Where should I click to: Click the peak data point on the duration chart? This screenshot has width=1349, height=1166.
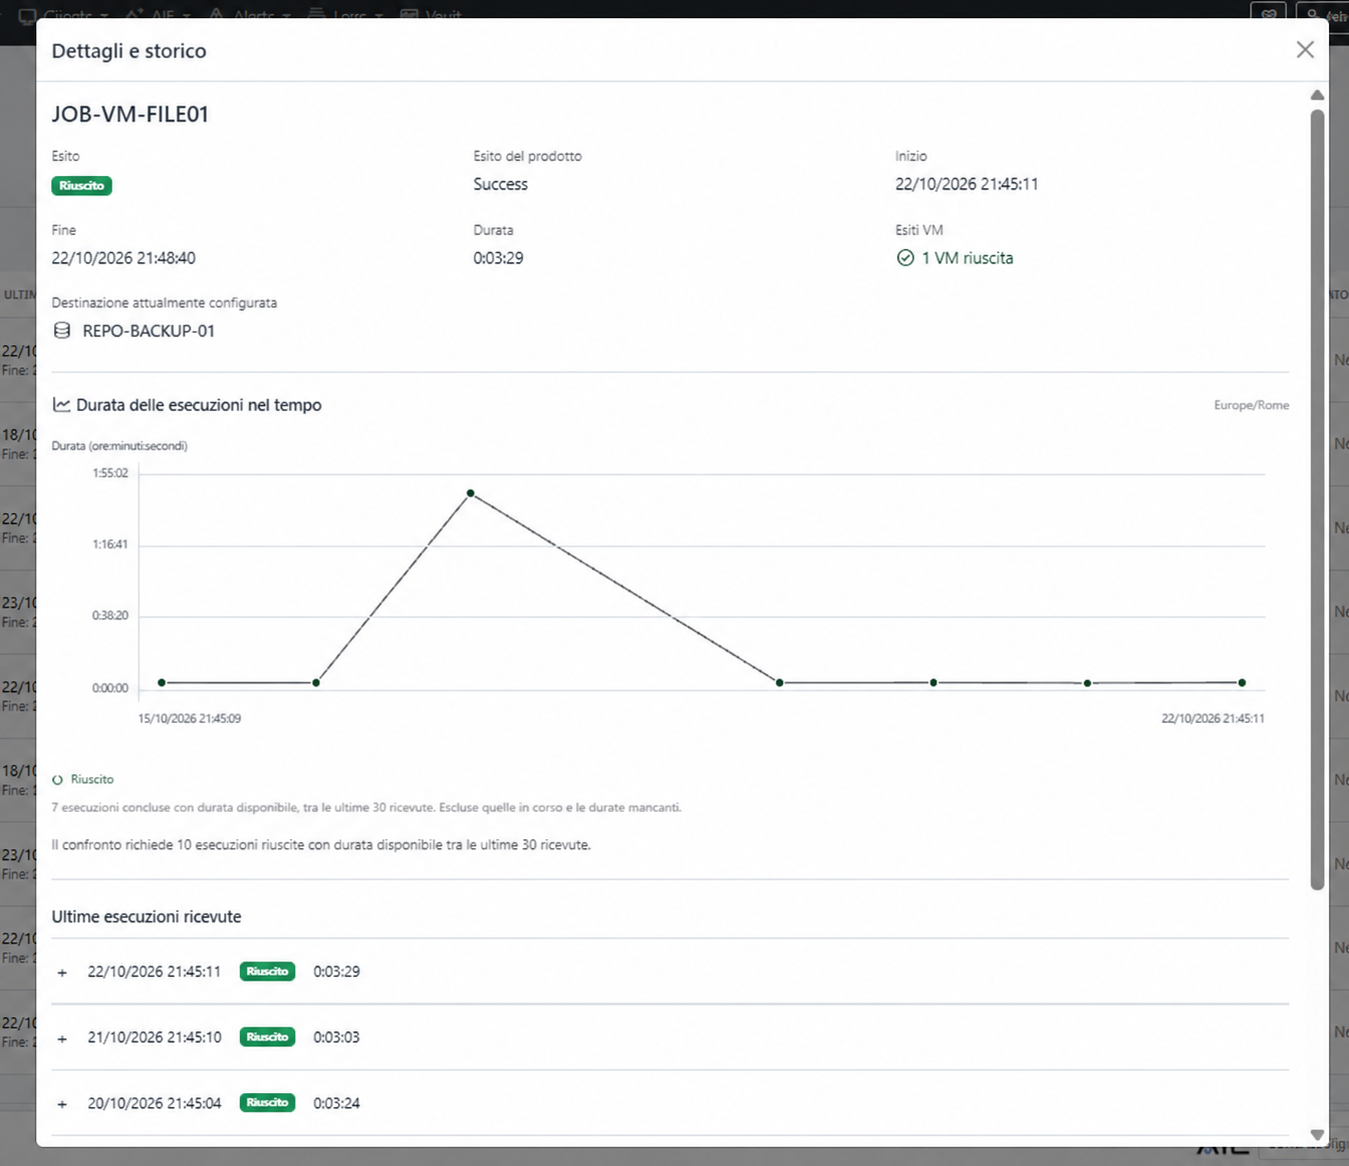point(470,493)
